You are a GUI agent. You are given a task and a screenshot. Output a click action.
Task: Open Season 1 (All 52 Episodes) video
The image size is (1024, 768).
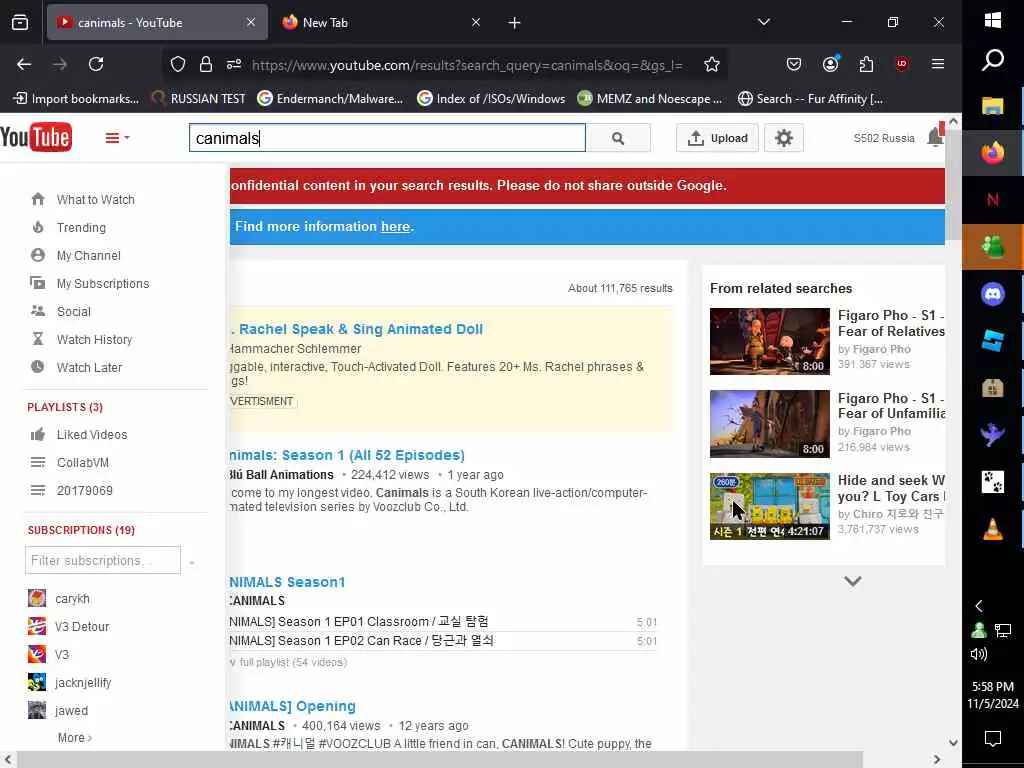[347, 455]
